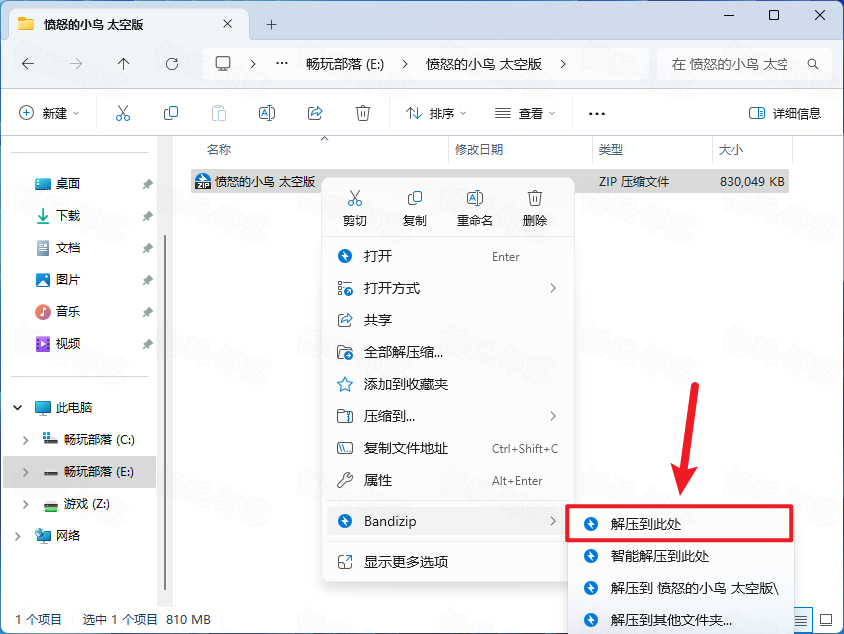This screenshot has height=634, width=844.
Task: Click the search magnifier icon
Action: coord(813,64)
